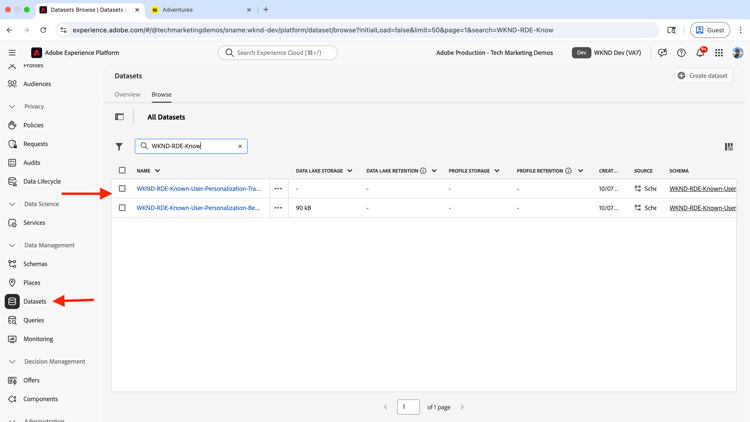Open the WKND Dev sandbox selector
Viewport: 750px width, 422px height.
pos(607,53)
